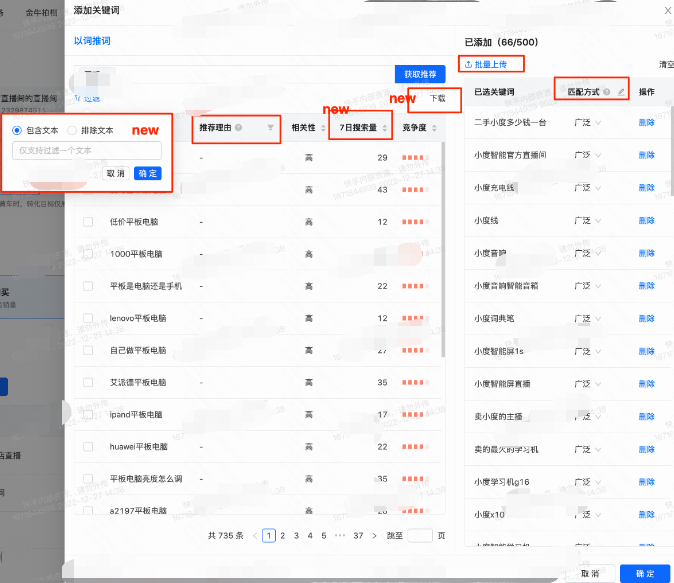
Task: Select the 包含文本 radio option
Action: coord(17,130)
